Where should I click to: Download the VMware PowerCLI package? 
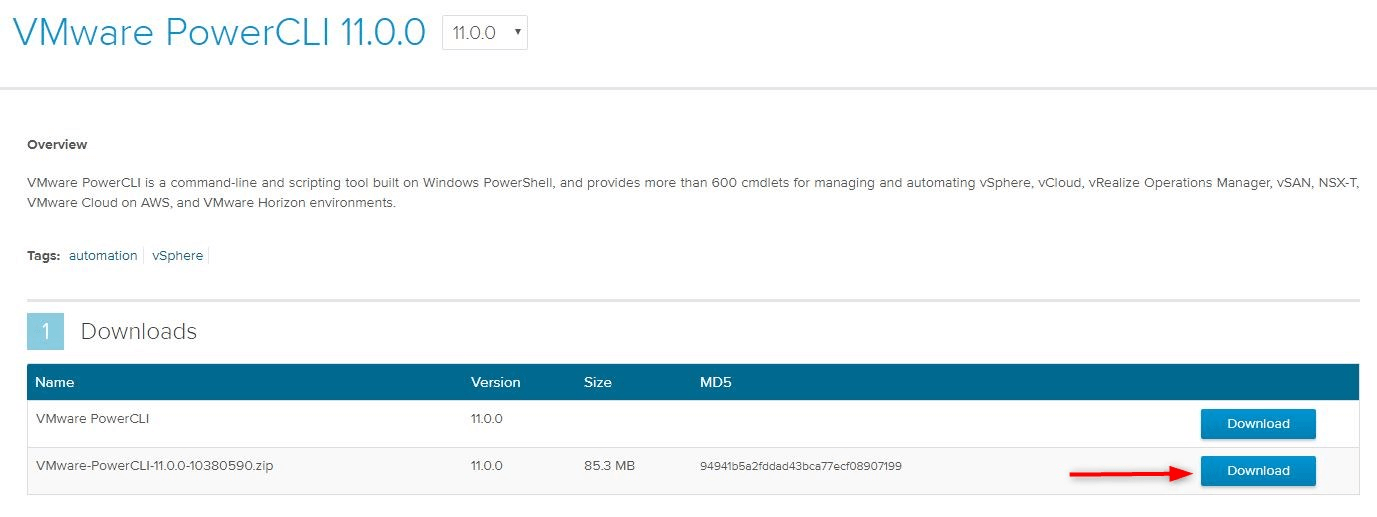click(x=1258, y=424)
